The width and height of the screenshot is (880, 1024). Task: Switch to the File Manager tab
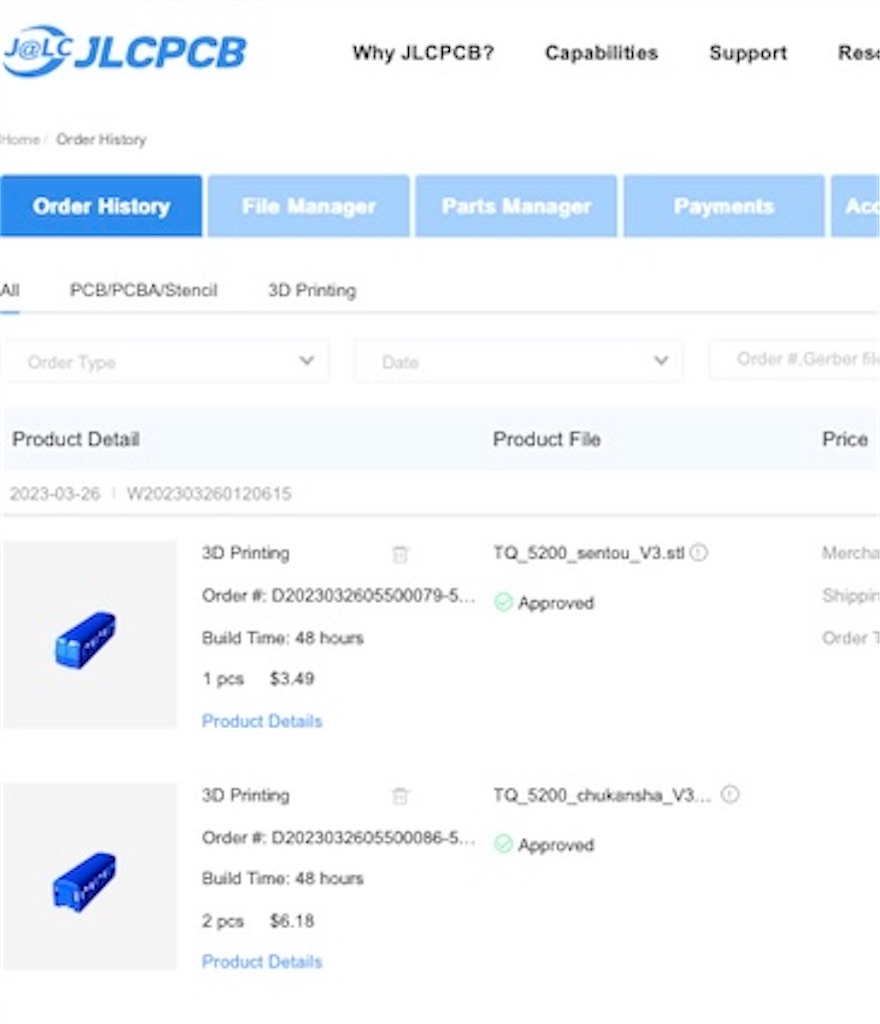click(x=309, y=206)
